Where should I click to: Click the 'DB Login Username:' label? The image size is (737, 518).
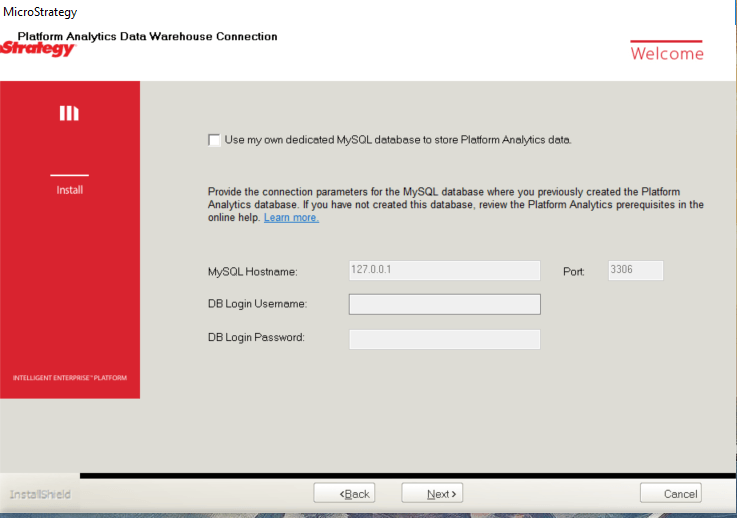point(257,304)
